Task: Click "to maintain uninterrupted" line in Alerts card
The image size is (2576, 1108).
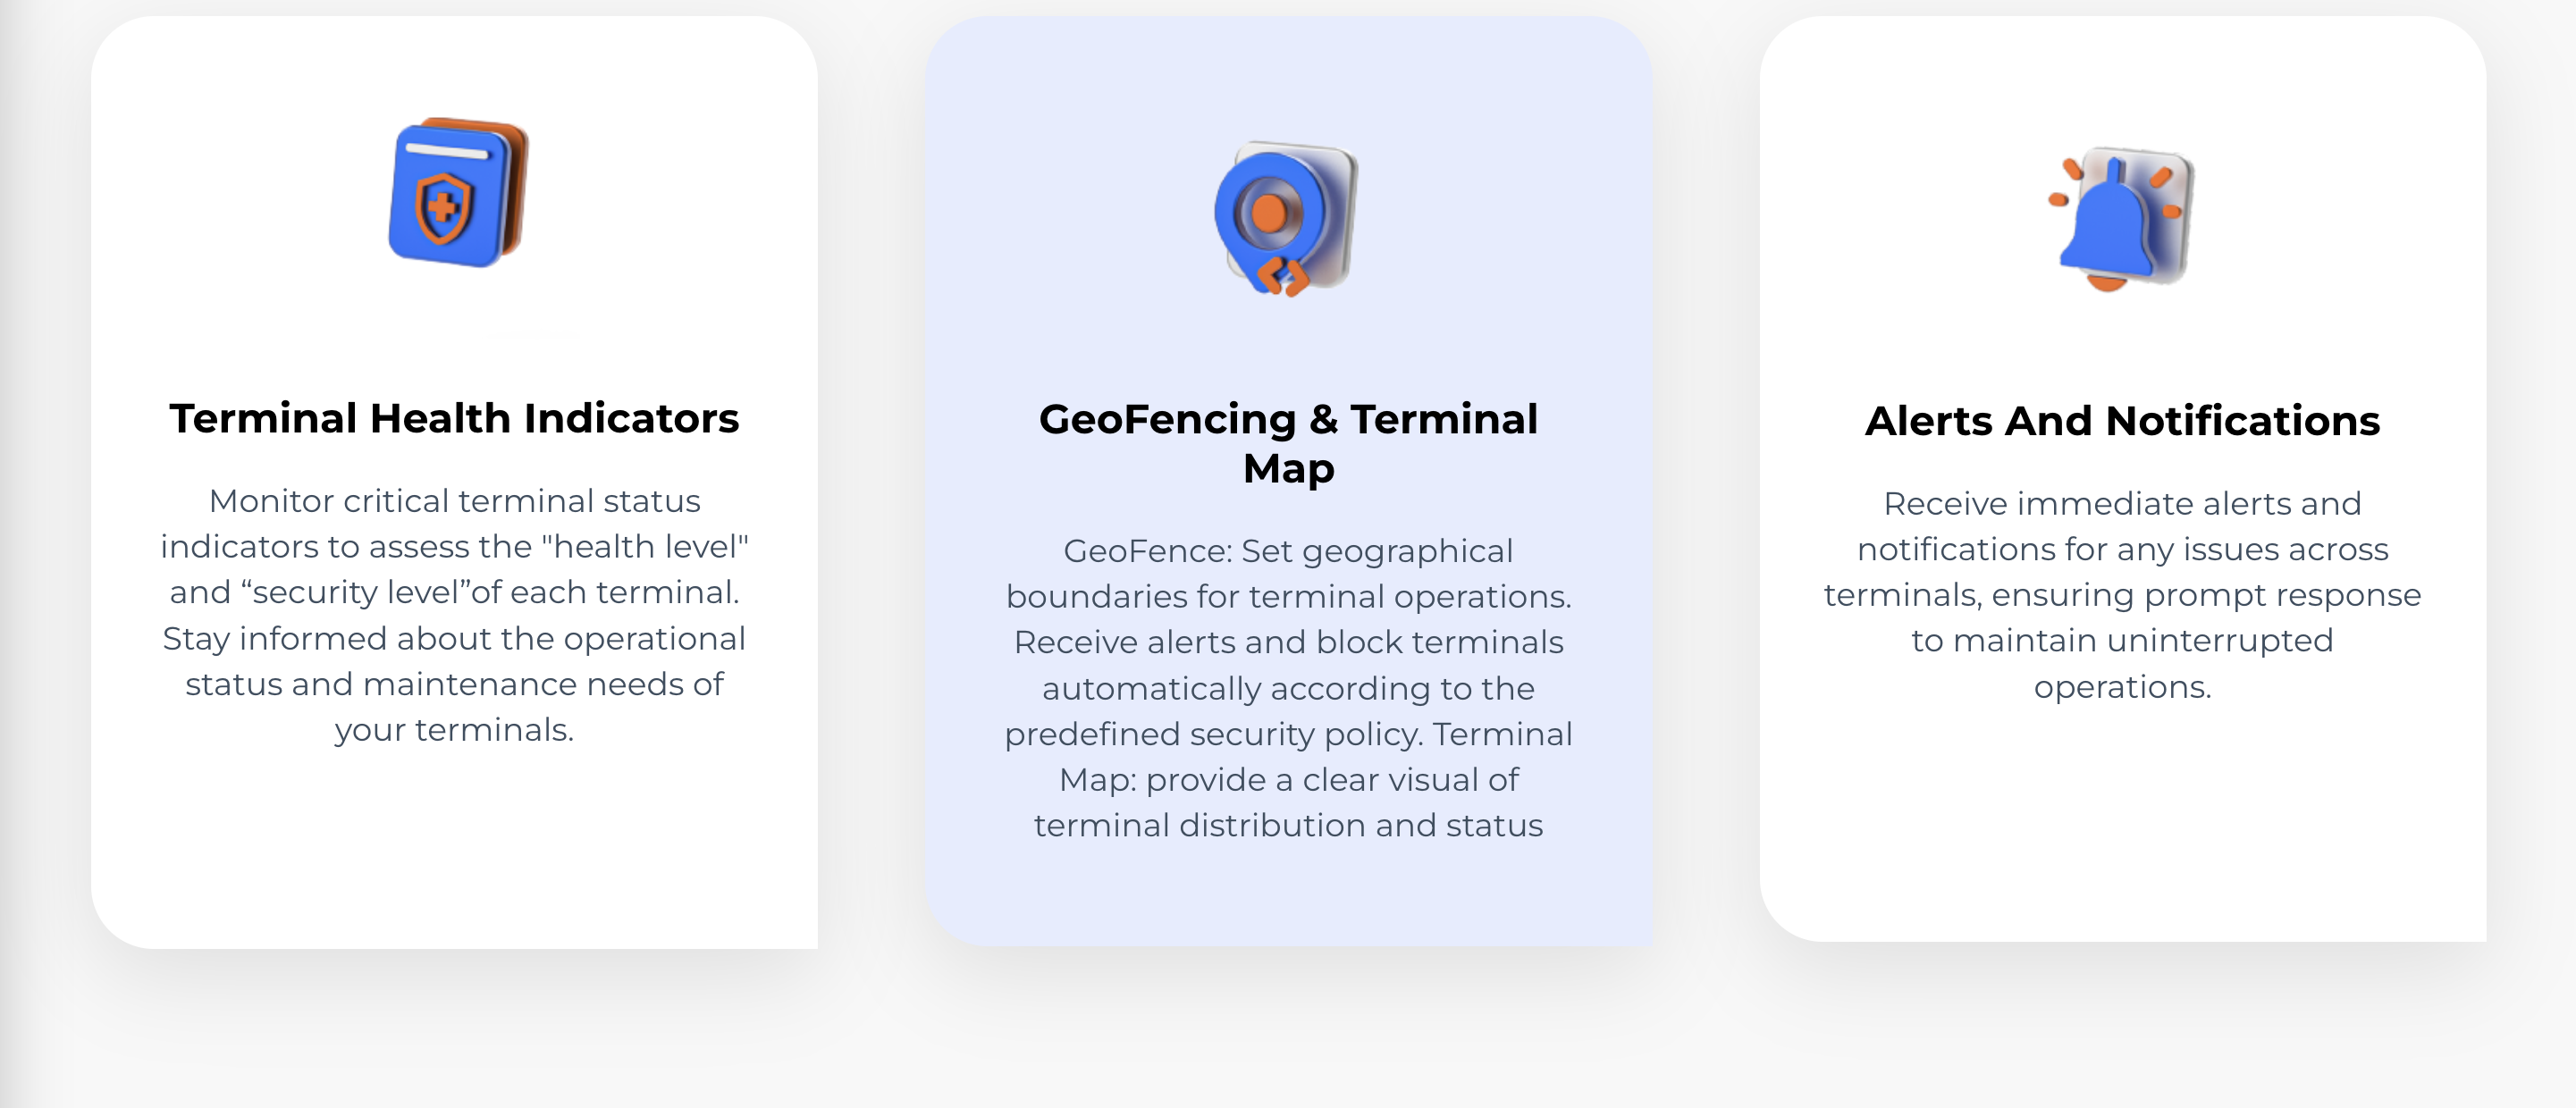Action: (x=2122, y=640)
